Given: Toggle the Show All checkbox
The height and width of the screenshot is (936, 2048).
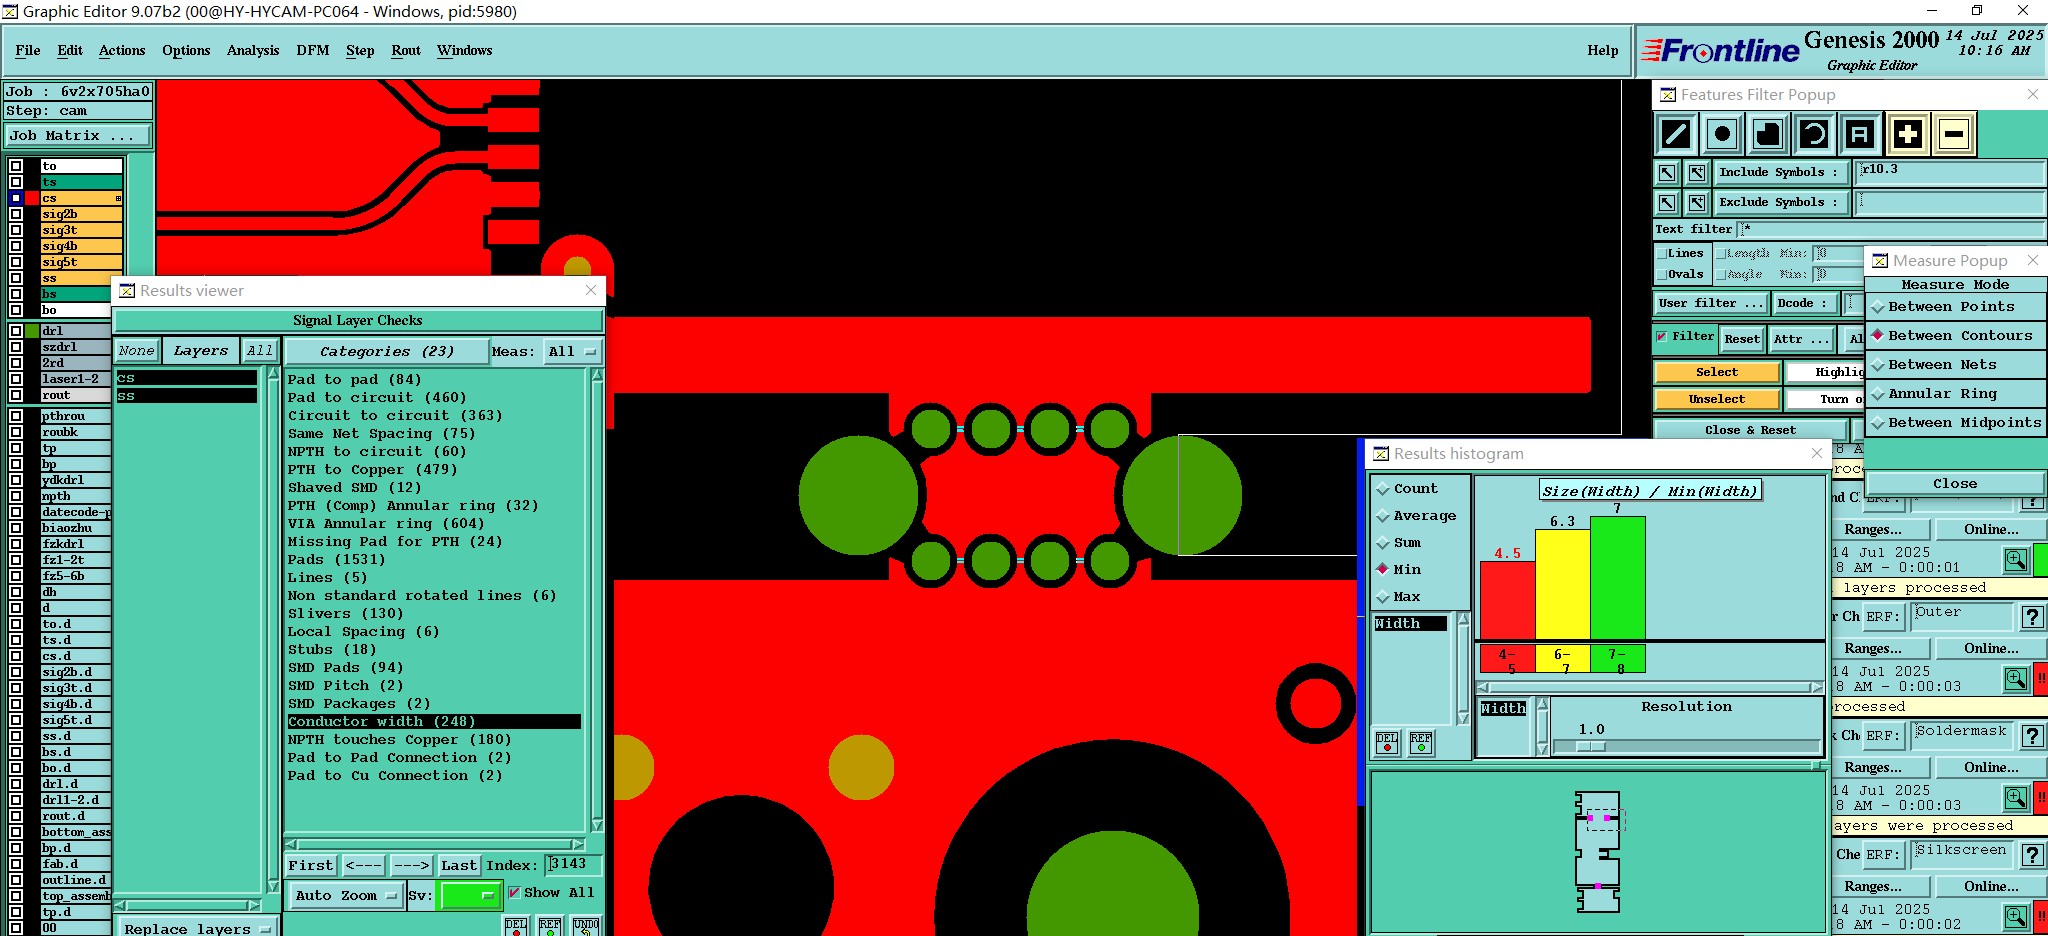Looking at the screenshot, I should click(514, 893).
